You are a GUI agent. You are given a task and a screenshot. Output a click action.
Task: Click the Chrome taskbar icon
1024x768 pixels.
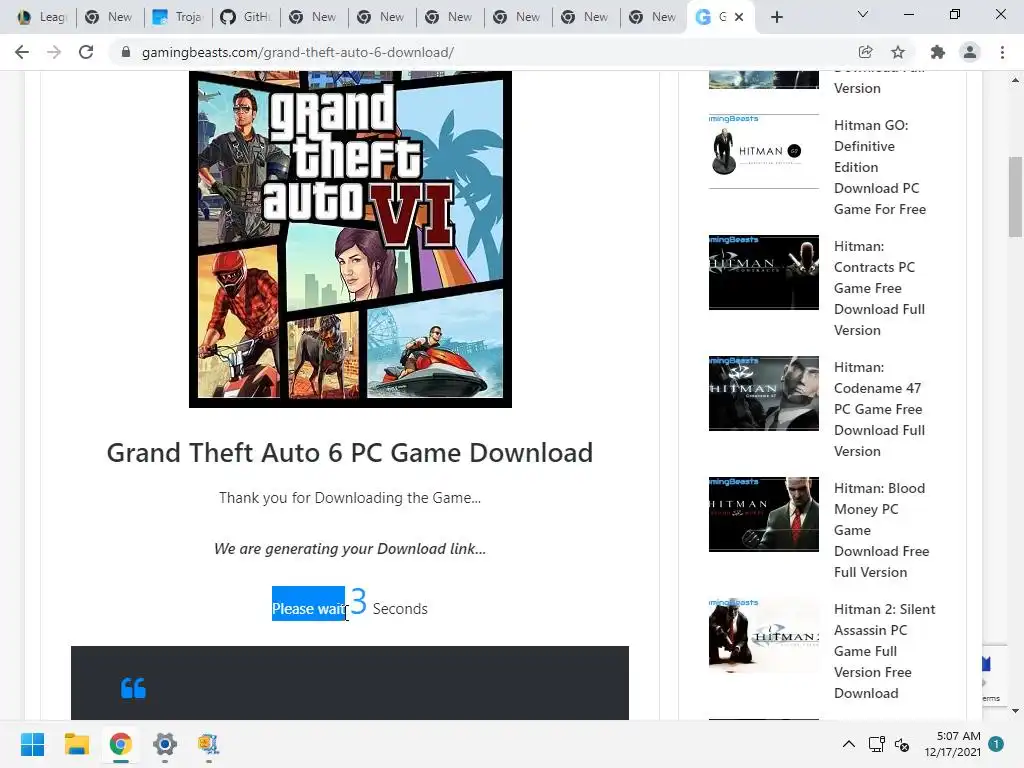coord(120,744)
